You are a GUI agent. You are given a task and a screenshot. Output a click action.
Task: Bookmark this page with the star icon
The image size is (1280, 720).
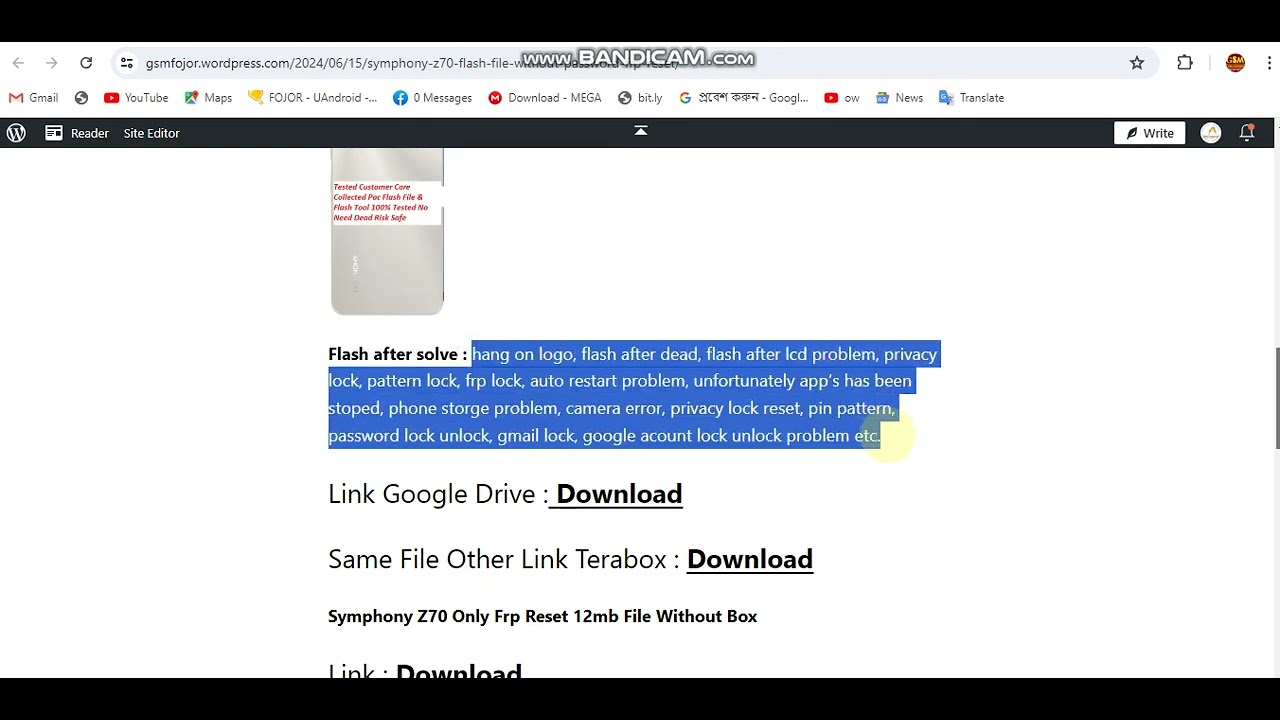click(1137, 63)
